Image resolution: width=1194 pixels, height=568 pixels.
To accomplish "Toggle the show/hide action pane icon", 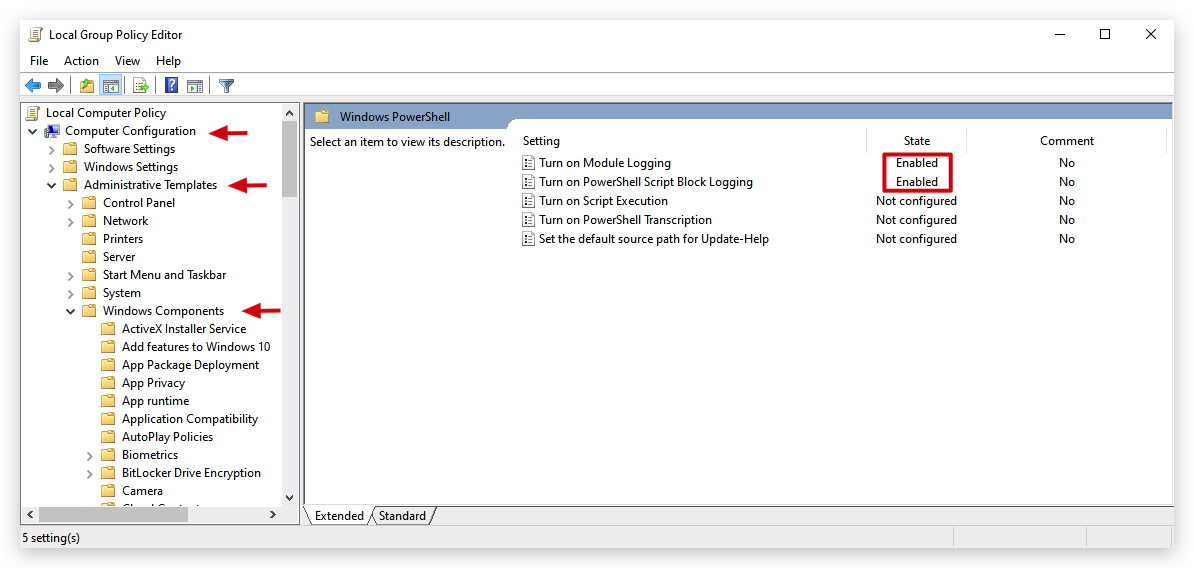I will (x=195, y=85).
